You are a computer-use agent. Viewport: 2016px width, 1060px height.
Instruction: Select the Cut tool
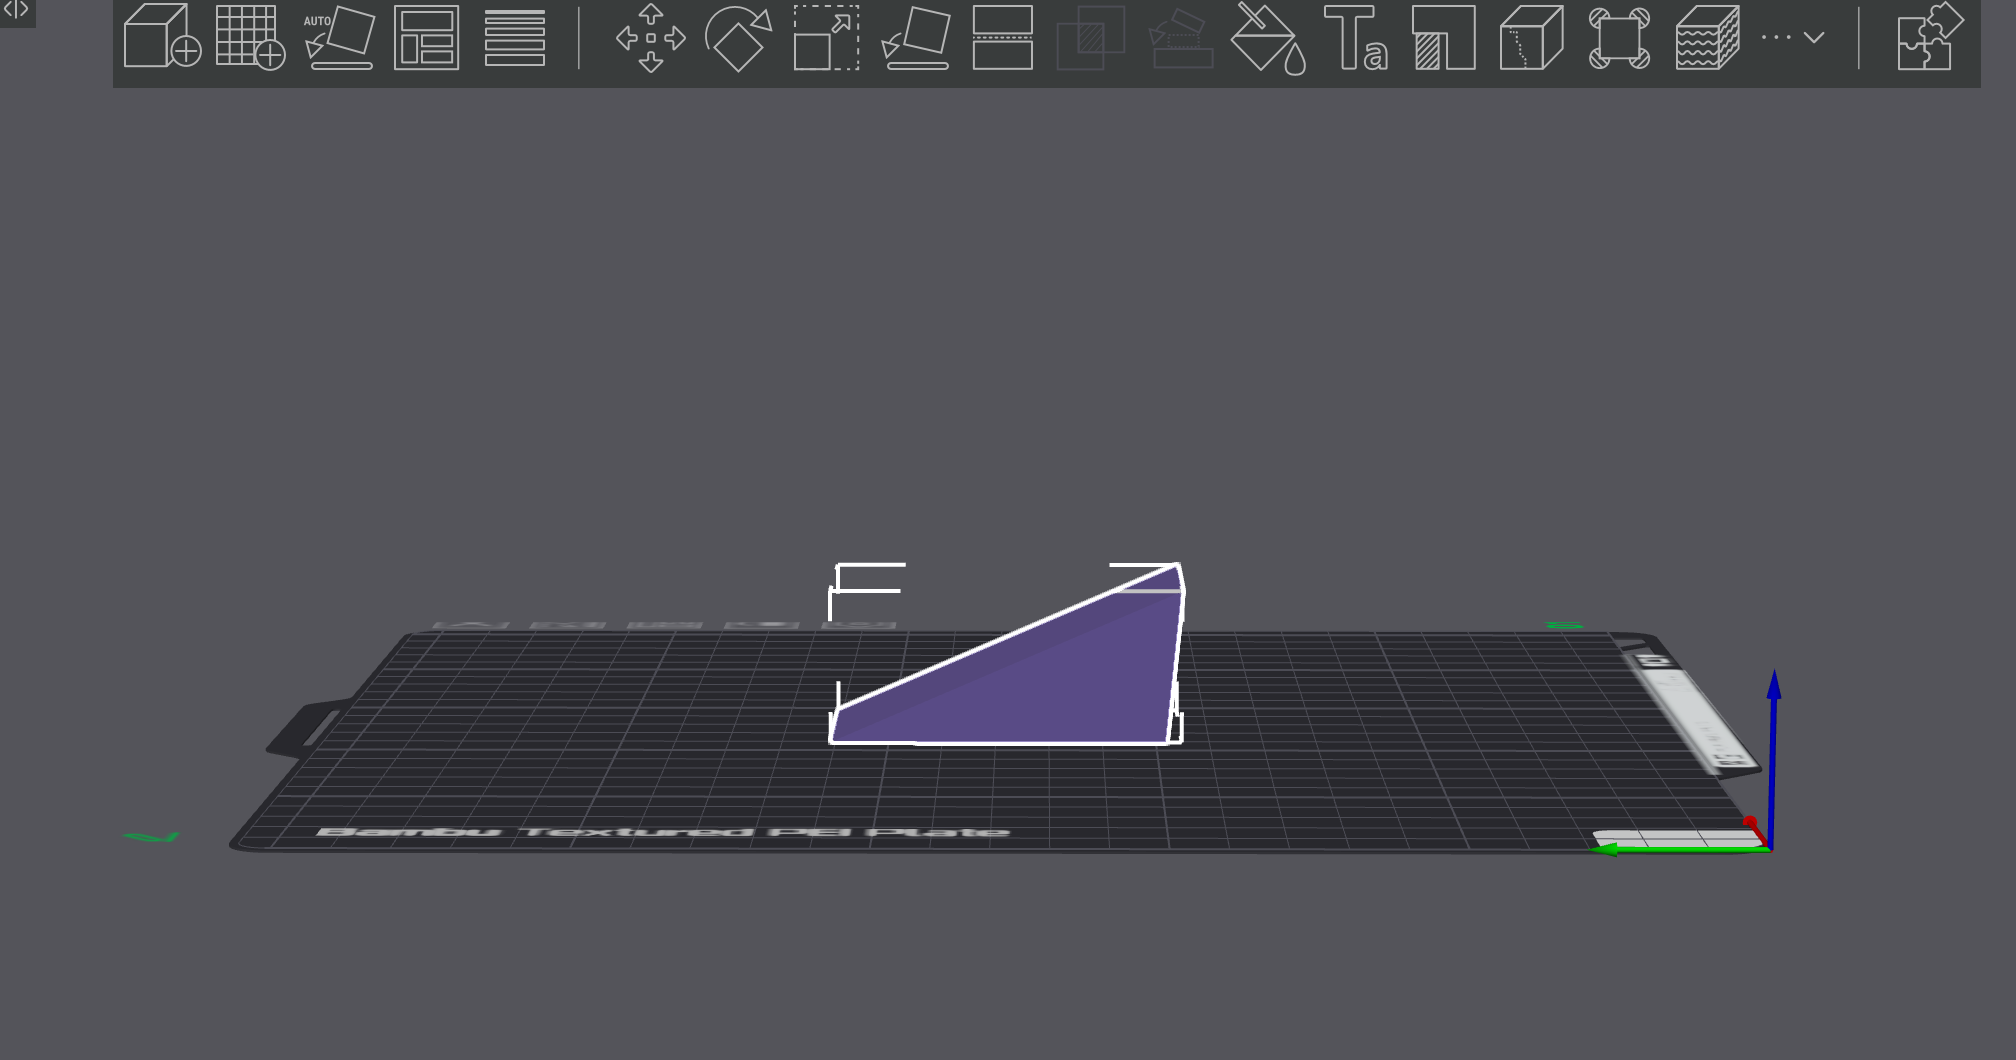pos(1003,37)
